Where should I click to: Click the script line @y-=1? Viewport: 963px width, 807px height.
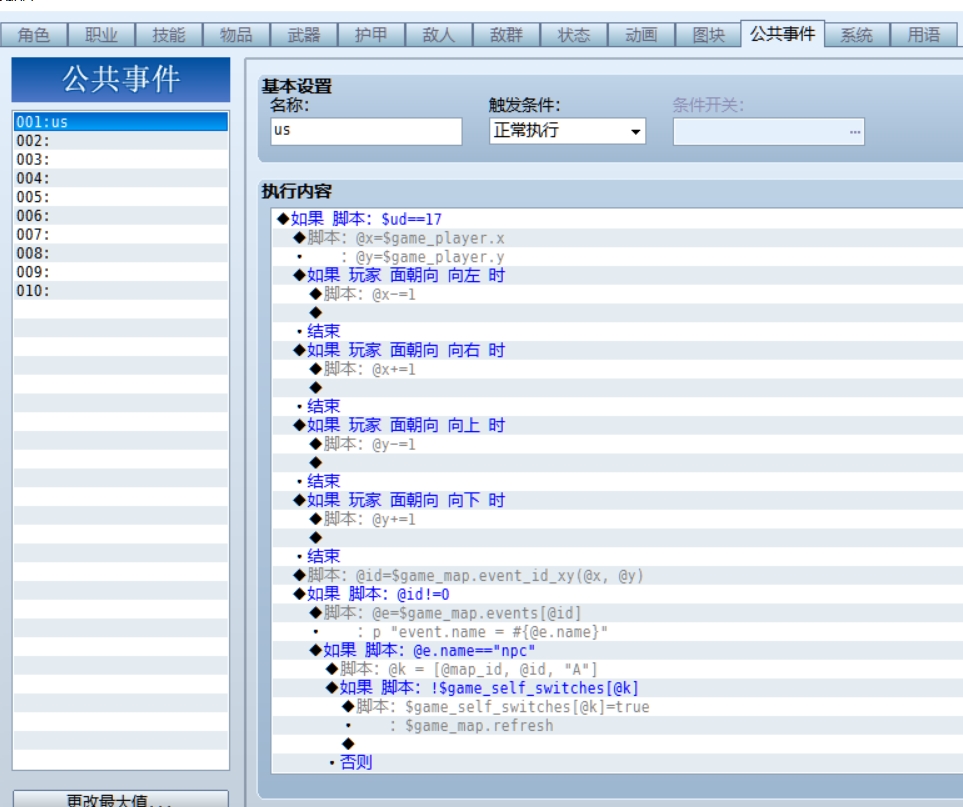coord(617,444)
